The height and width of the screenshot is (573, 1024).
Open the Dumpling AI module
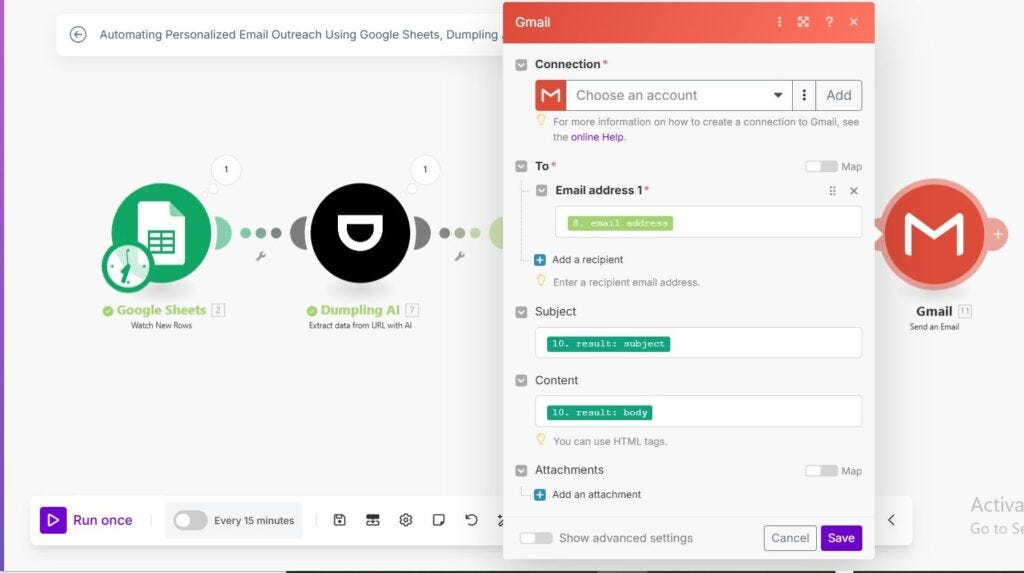pos(360,233)
